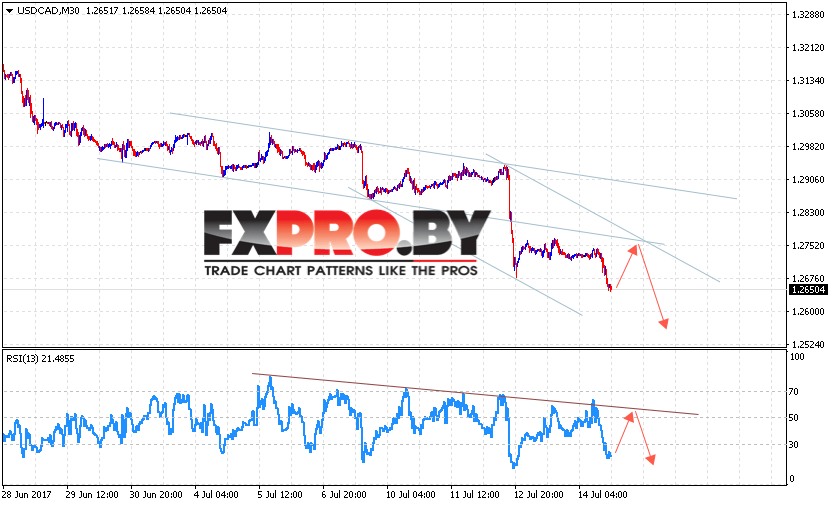Click the 12 Jul 20:00 time label
This screenshot has width=829, height=506.
point(539,495)
